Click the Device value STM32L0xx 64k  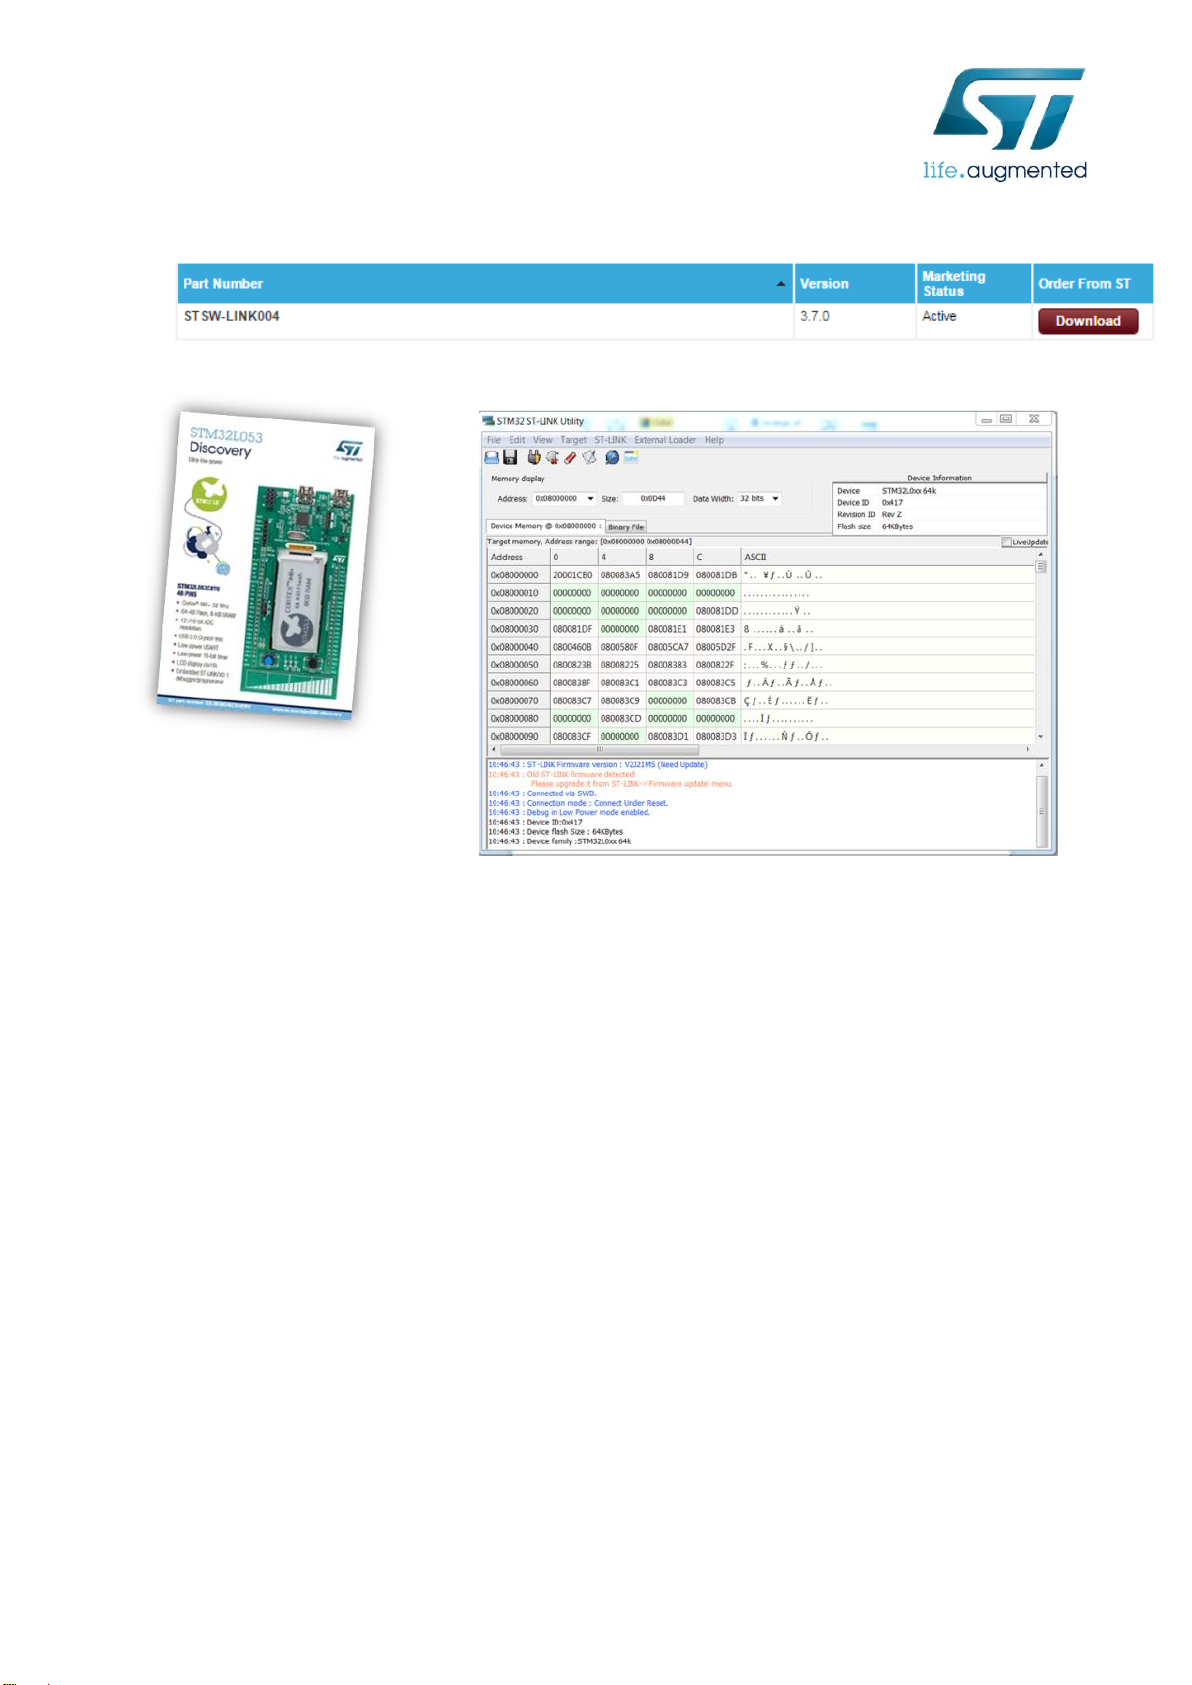[x=909, y=491]
